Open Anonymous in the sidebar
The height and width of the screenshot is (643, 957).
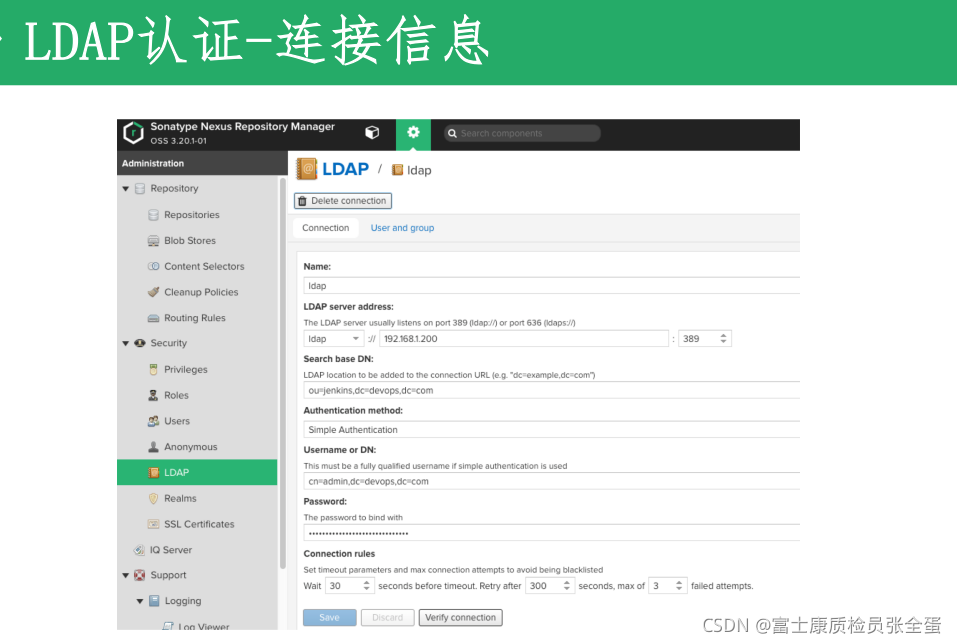pos(190,447)
